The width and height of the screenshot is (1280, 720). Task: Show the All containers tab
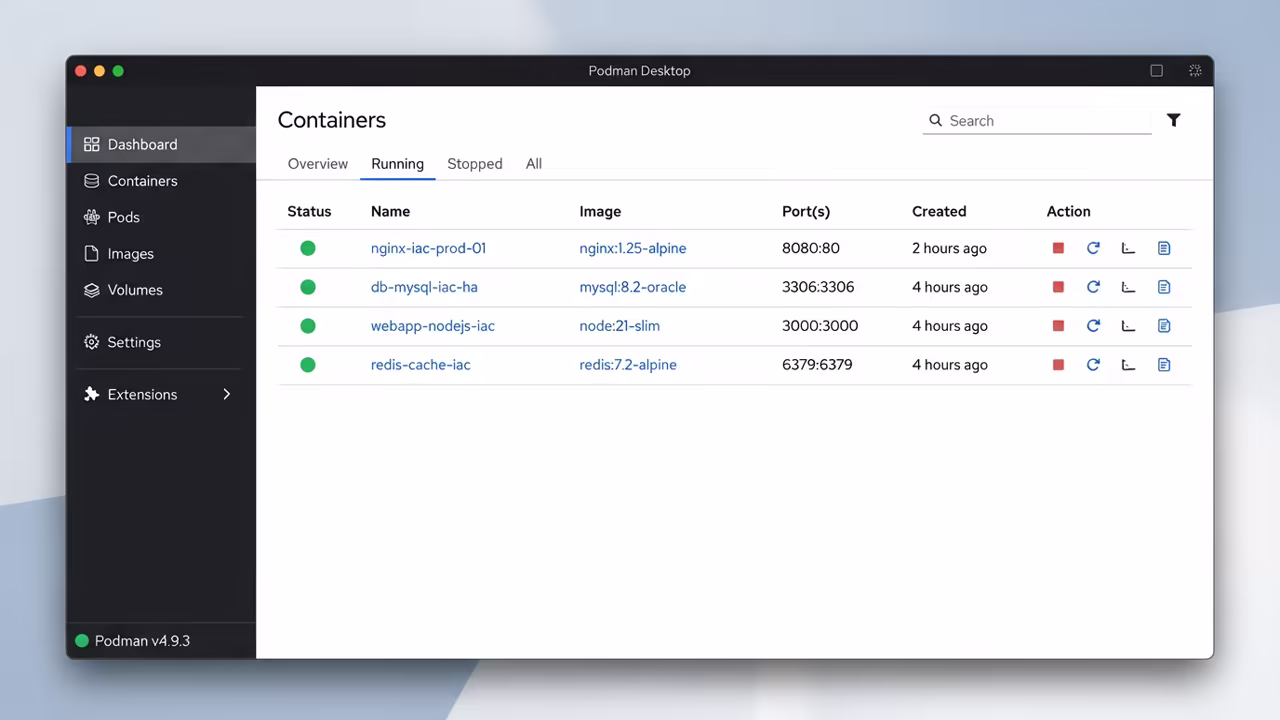[534, 164]
